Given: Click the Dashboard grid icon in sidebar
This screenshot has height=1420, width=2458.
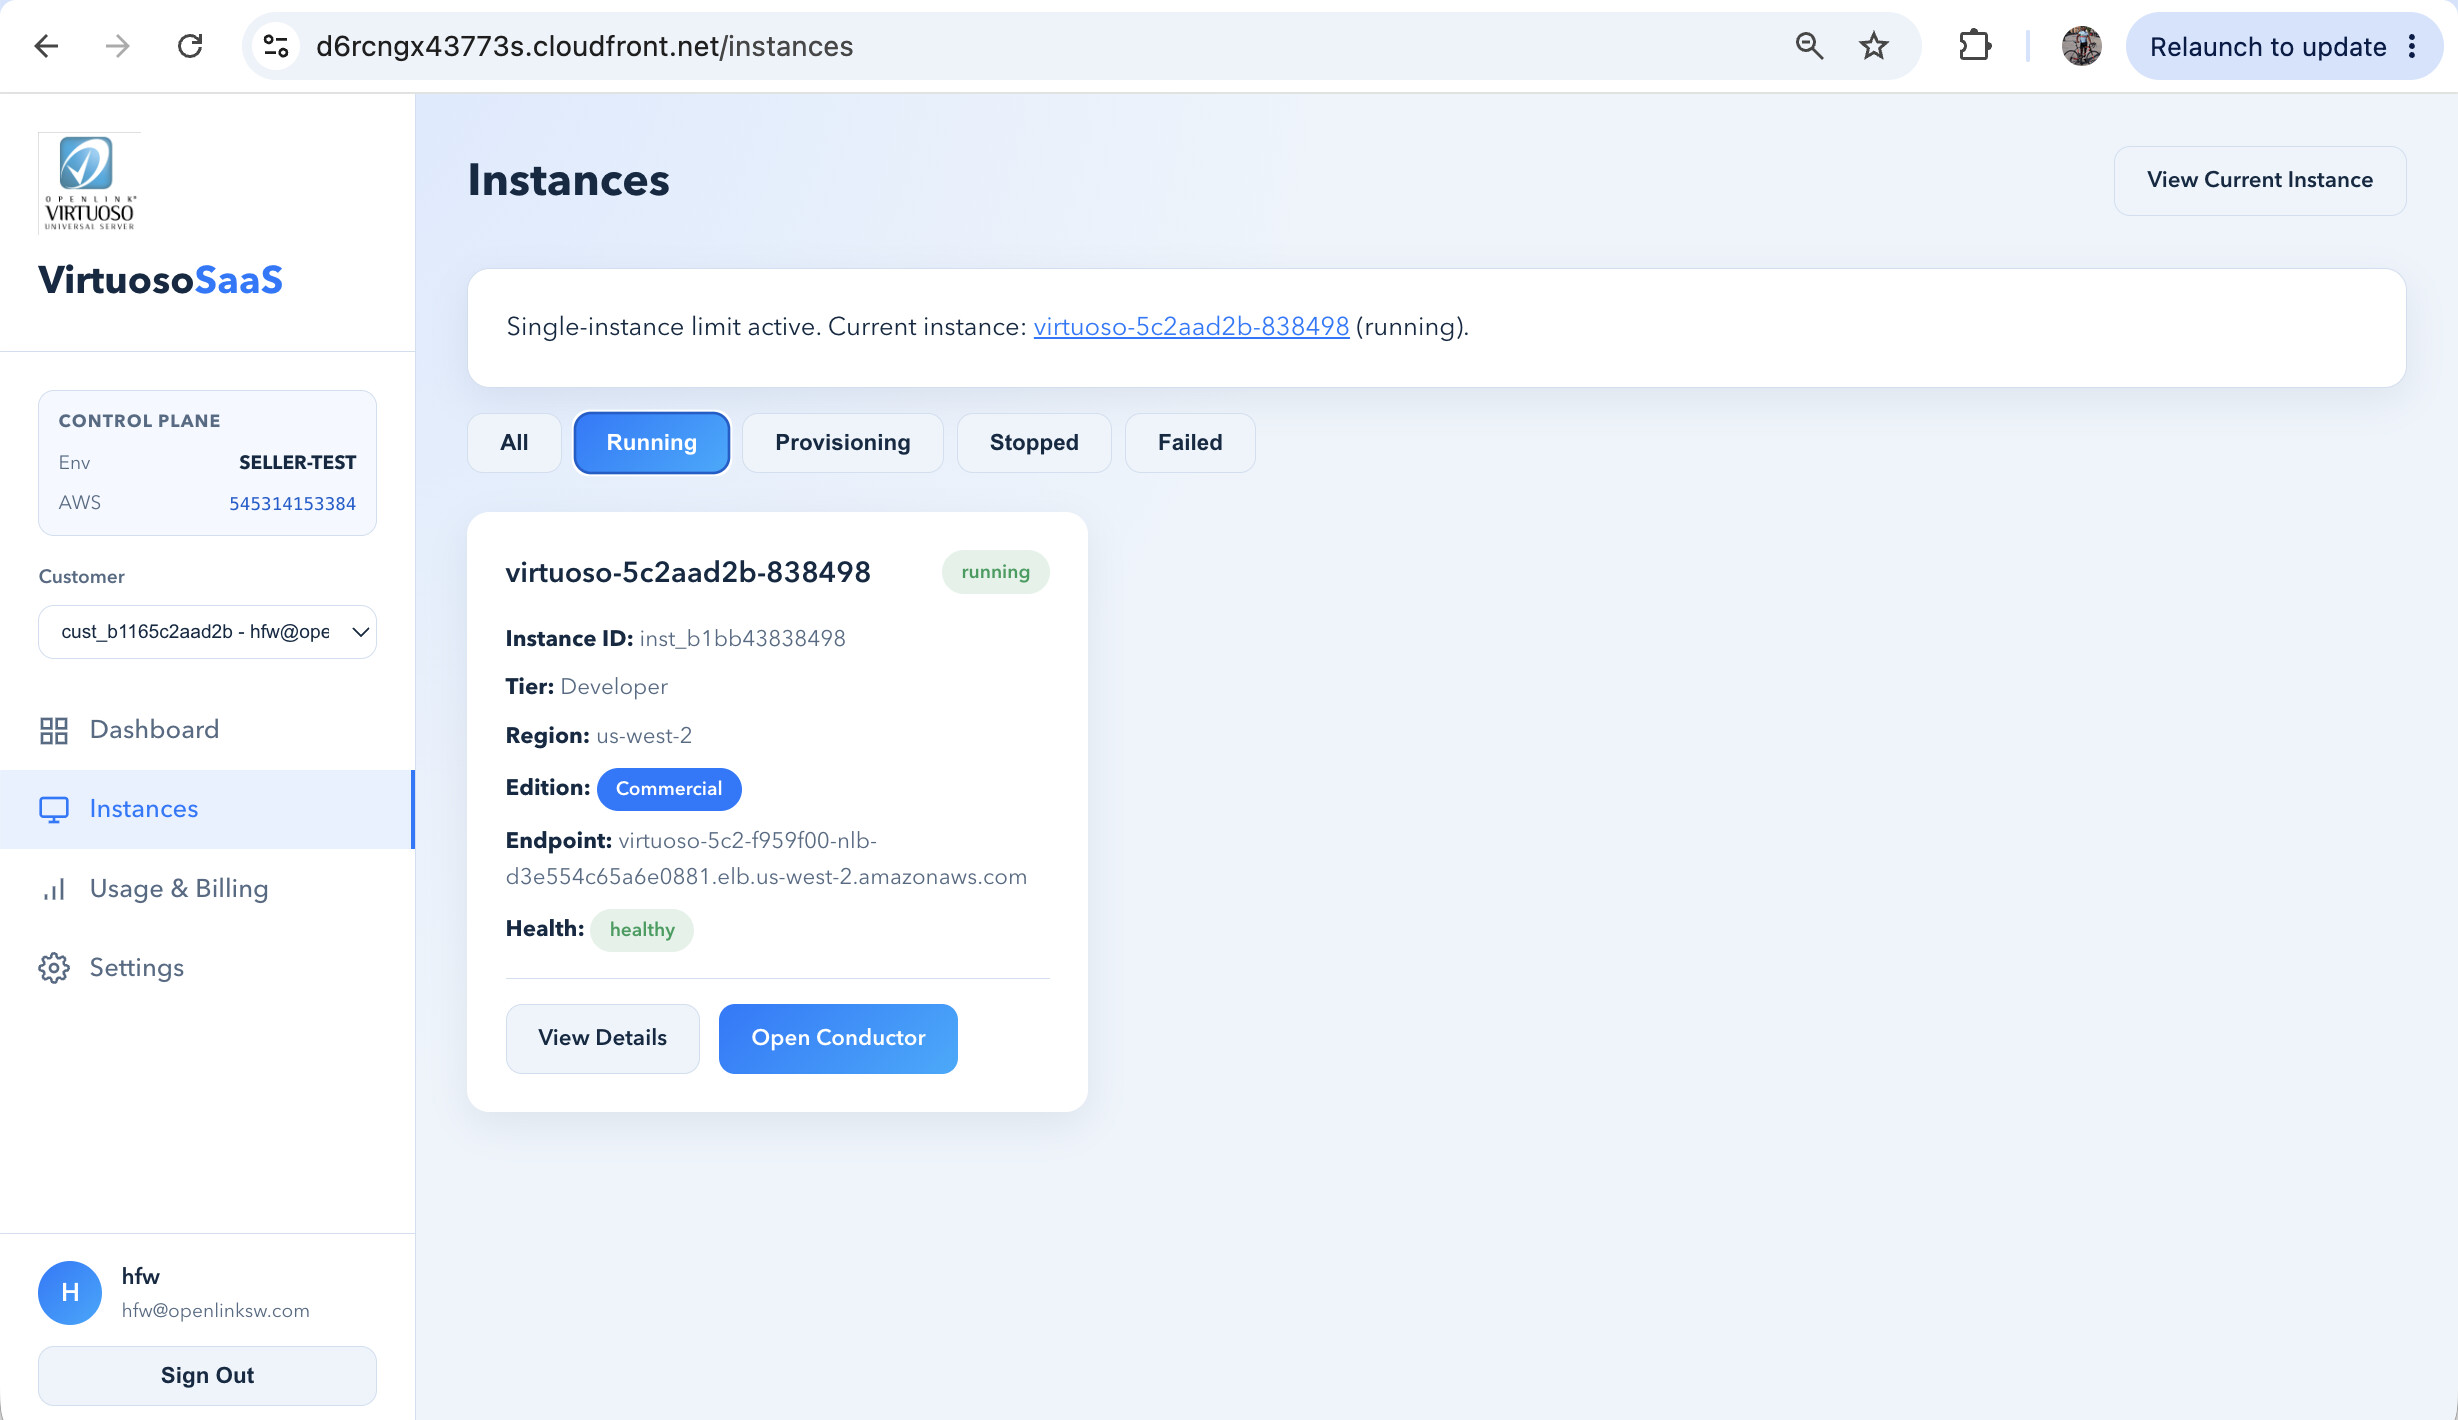Looking at the screenshot, I should click(54, 730).
